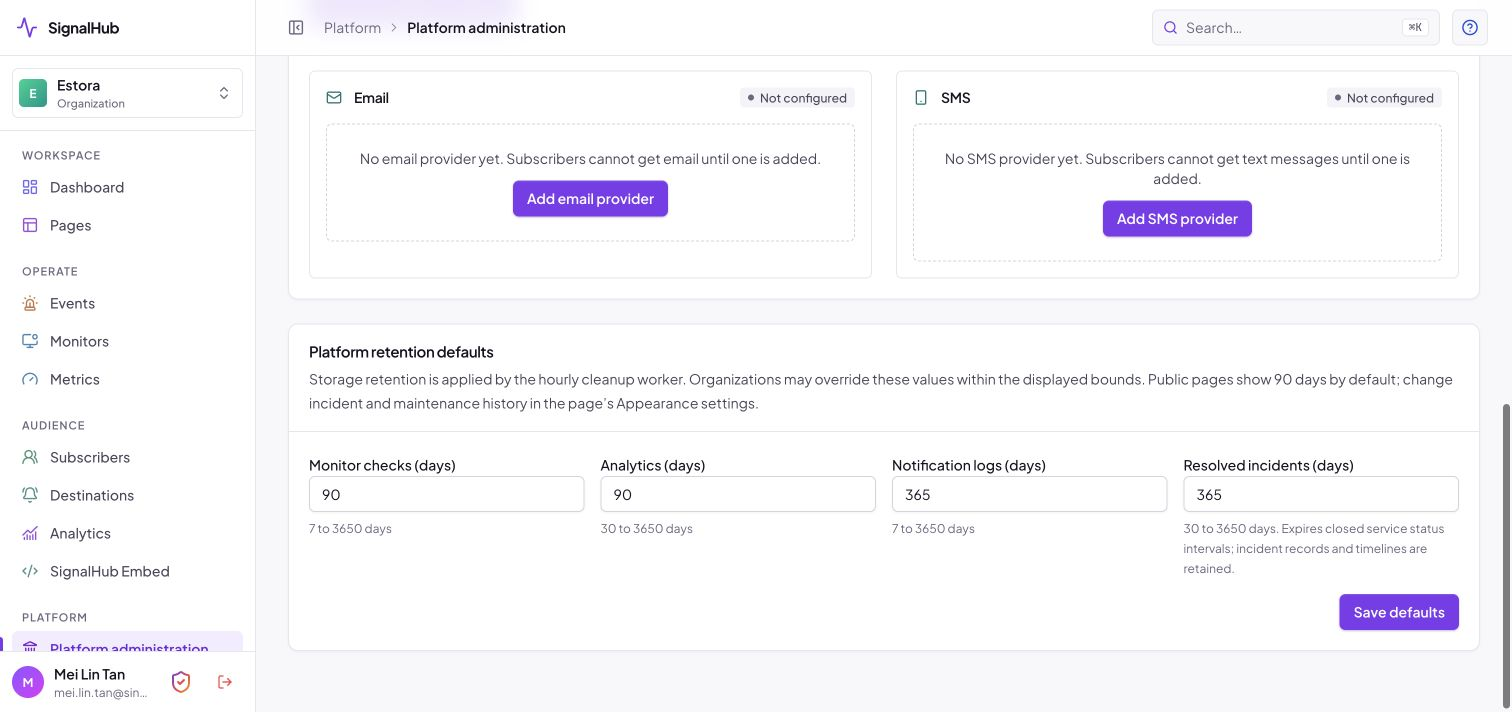1512x712 pixels.
Task: Focus the Search box
Action: [1296, 28]
